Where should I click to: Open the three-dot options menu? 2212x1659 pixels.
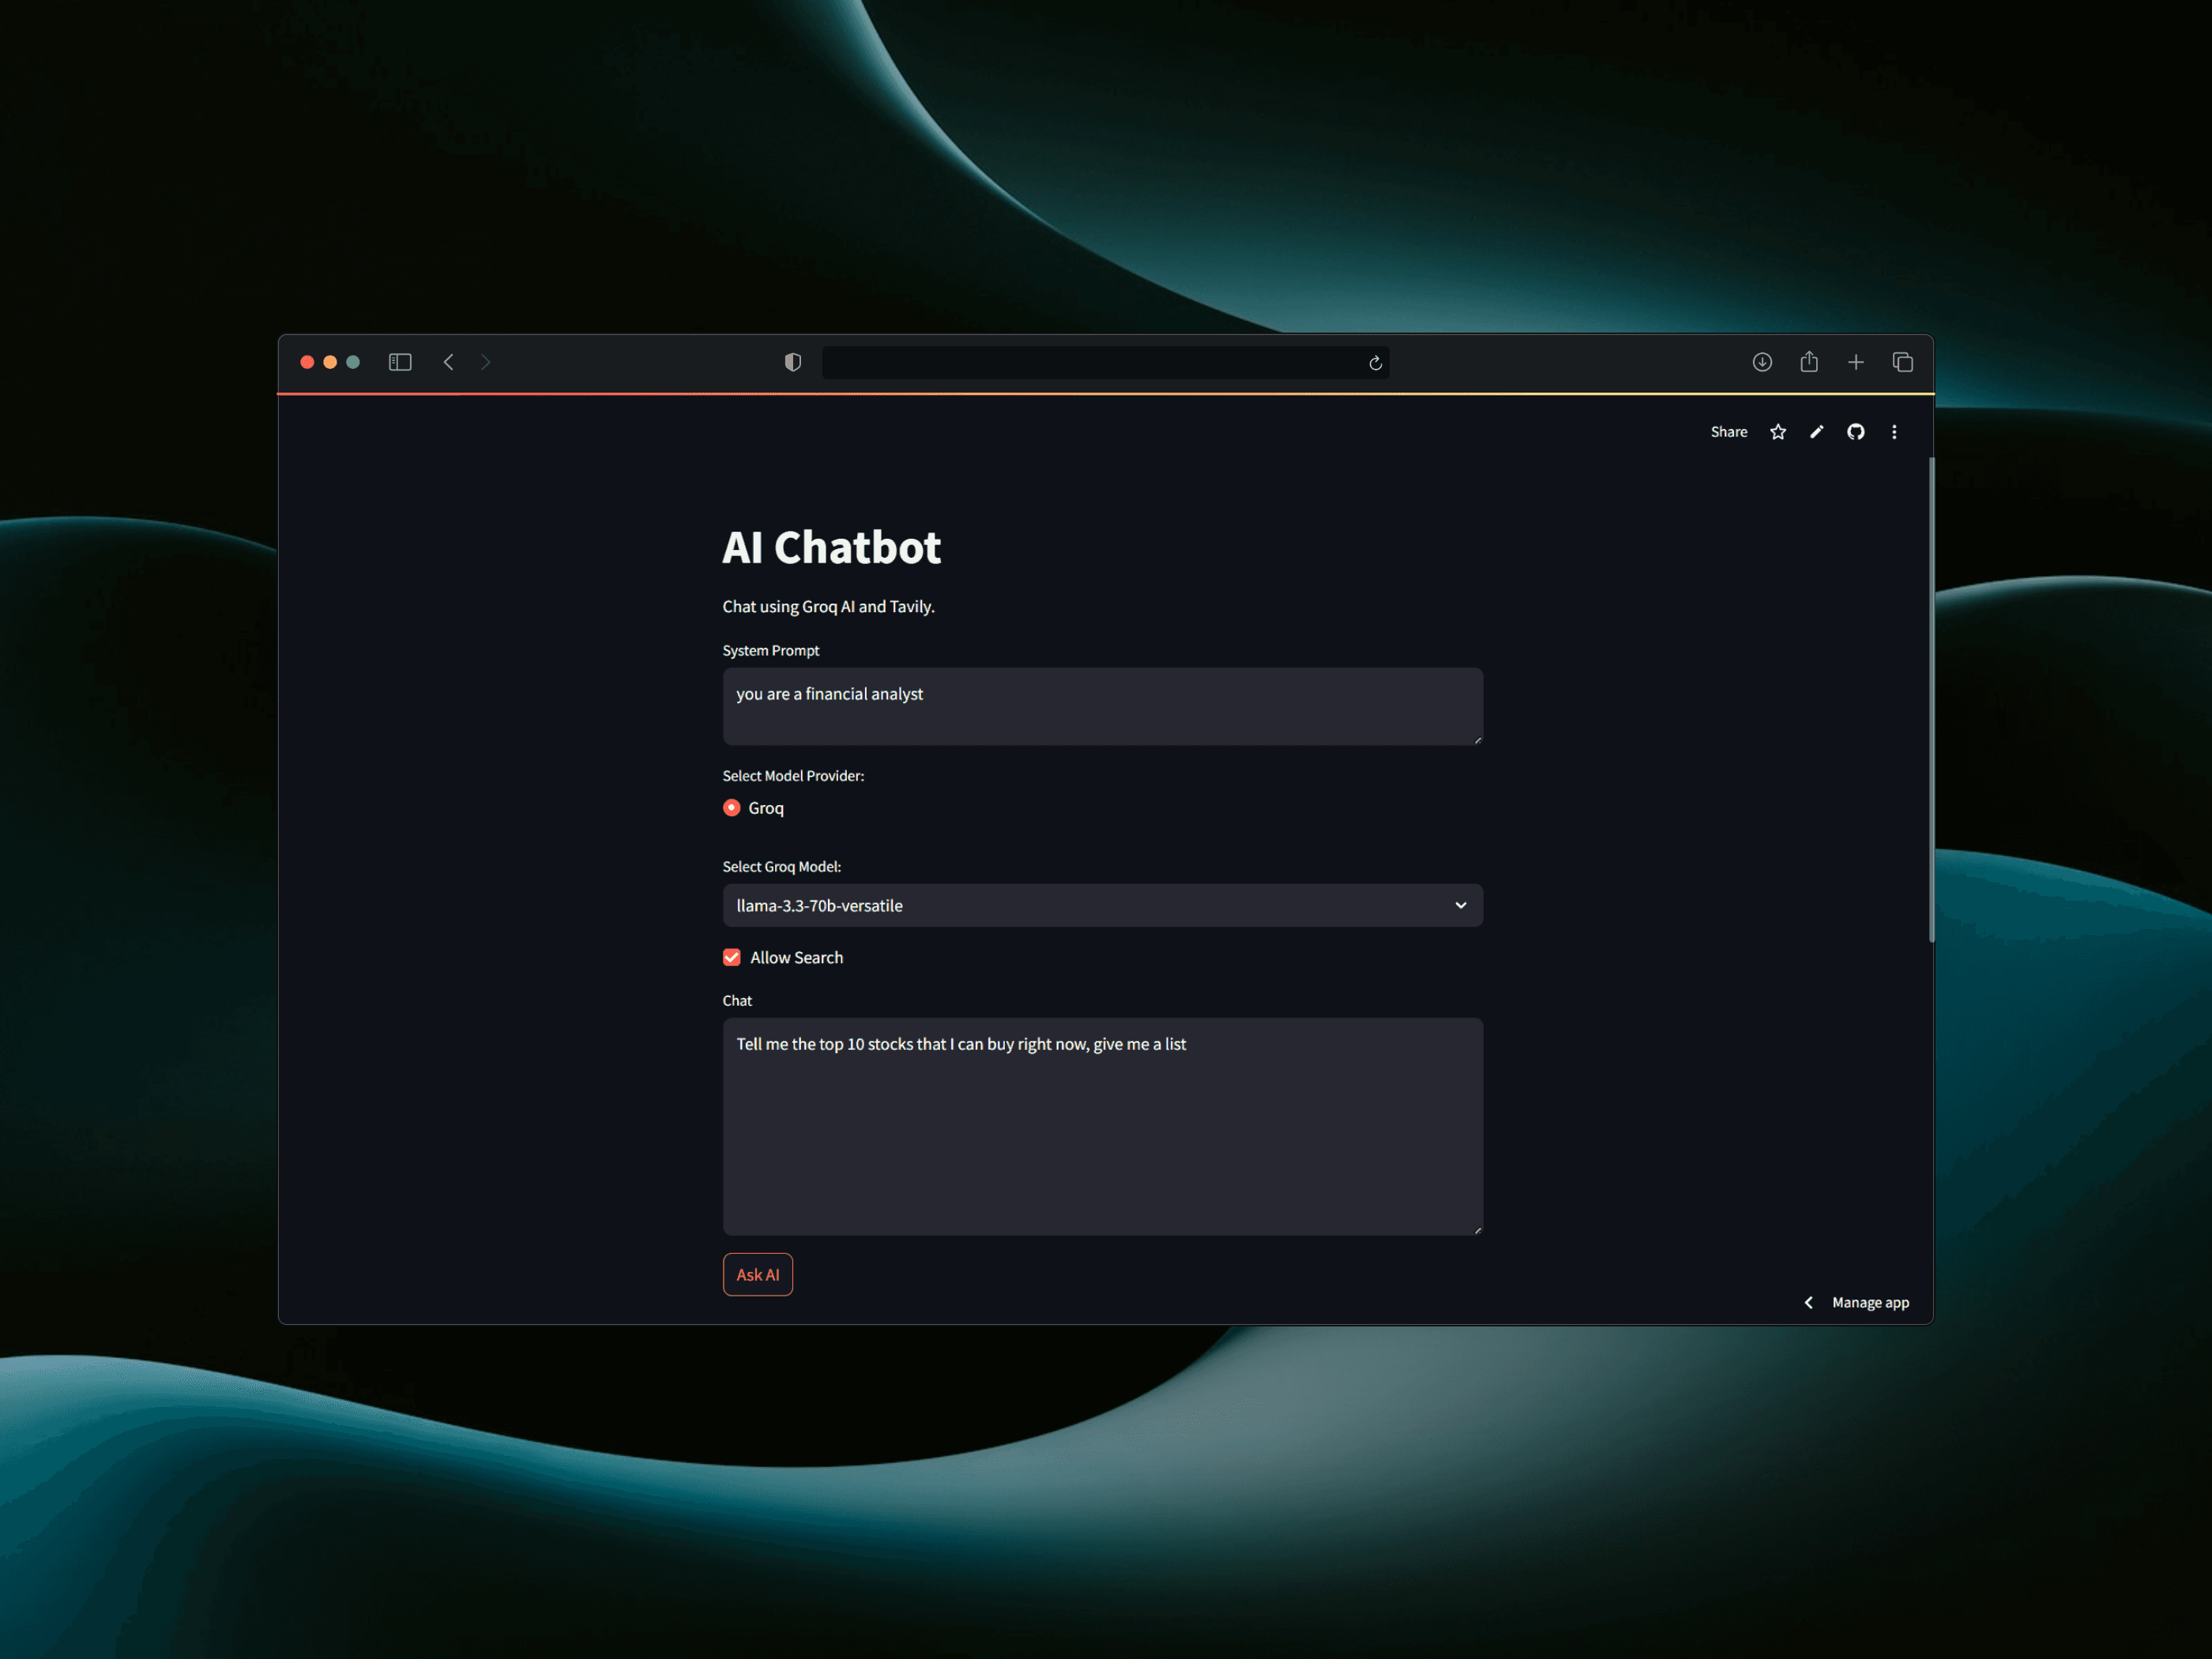point(1894,431)
